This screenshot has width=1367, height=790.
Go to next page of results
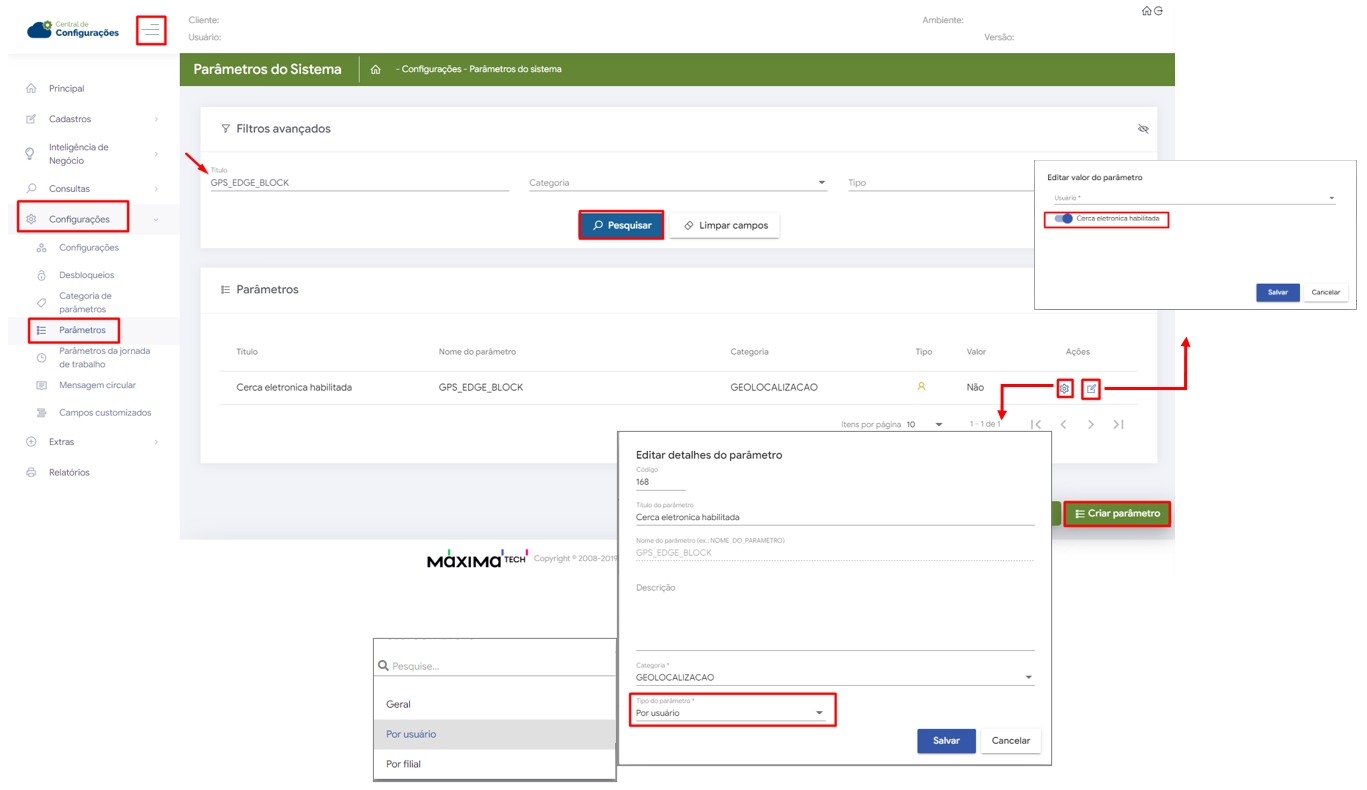click(1091, 425)
